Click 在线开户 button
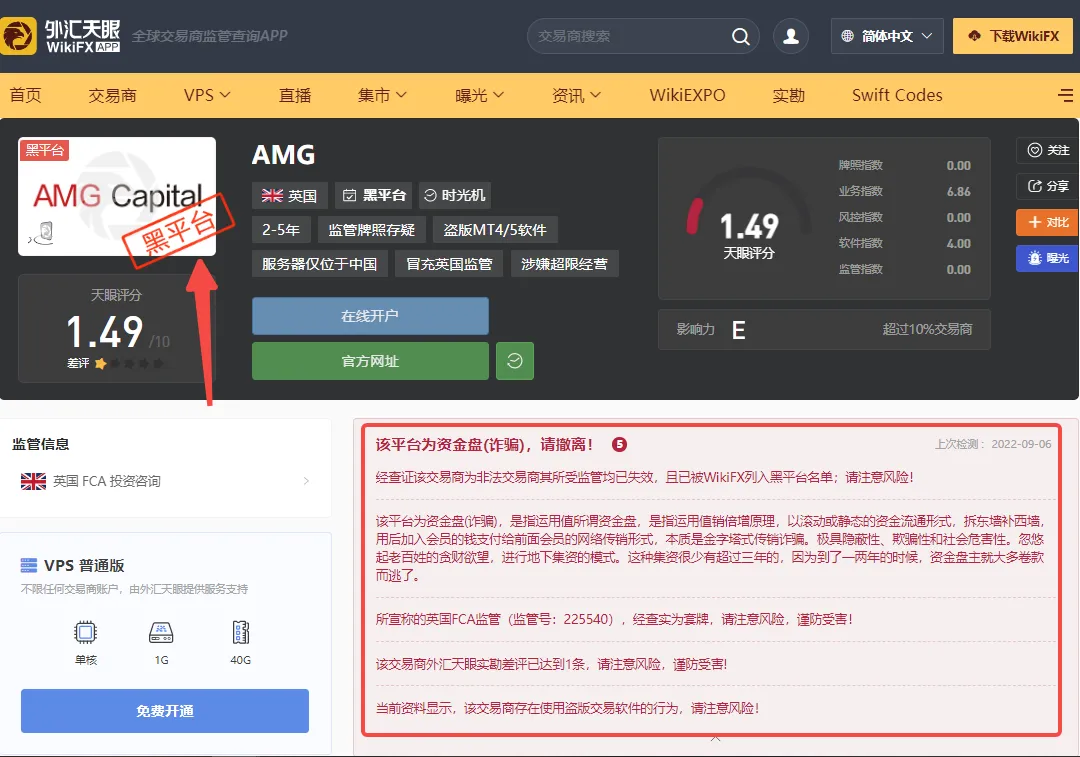This screenshot has height=757, width=1080. pyautogui.click(x=371, y=315)
